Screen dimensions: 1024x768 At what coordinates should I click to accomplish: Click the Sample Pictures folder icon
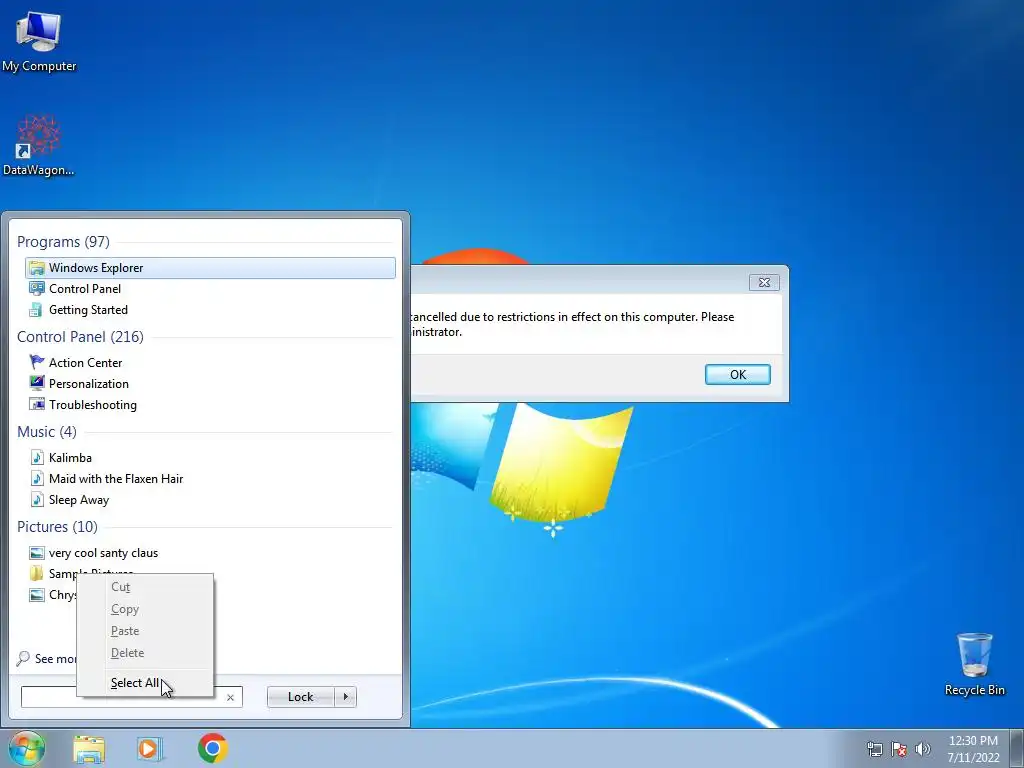coord(37,573)
